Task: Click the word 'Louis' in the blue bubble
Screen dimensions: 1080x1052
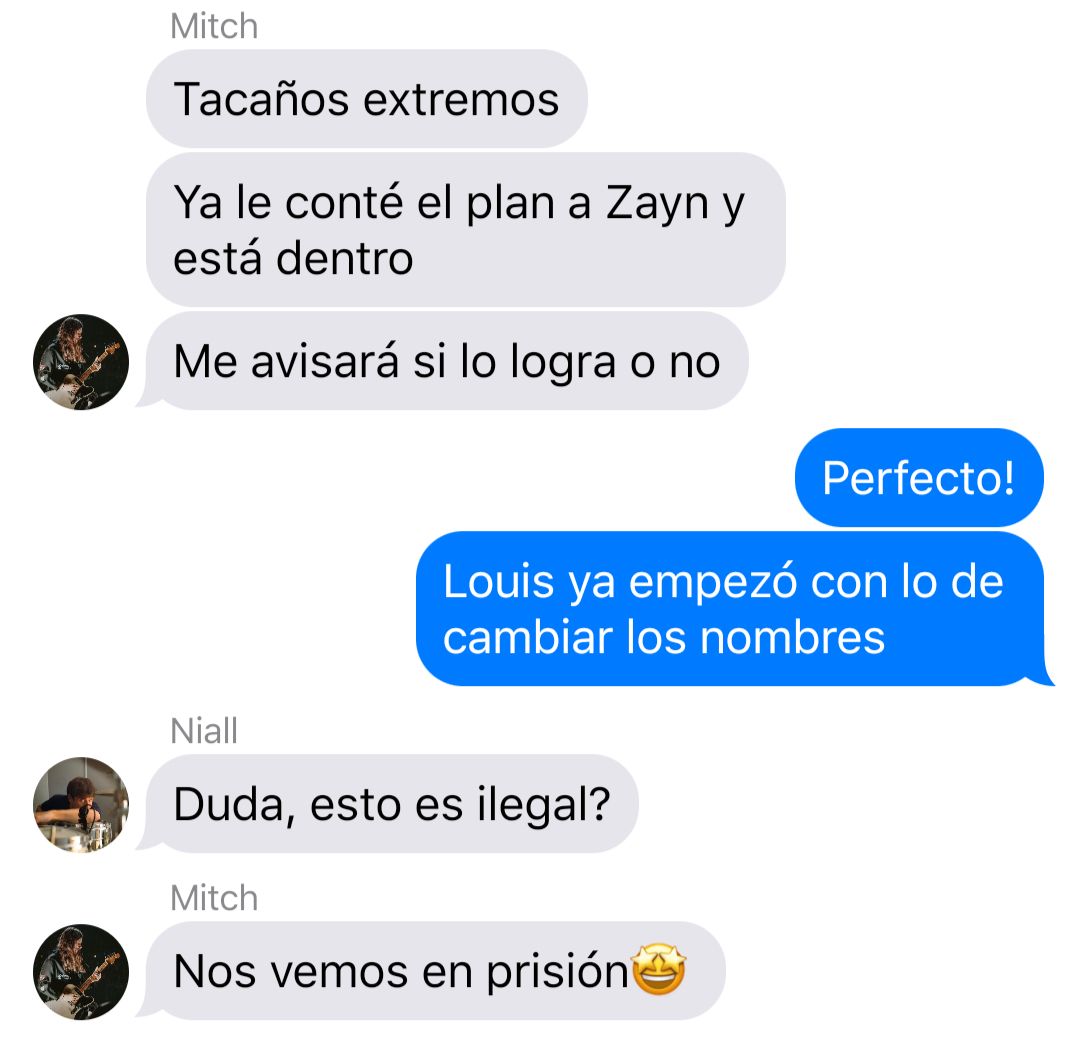Action: [498, 581]
